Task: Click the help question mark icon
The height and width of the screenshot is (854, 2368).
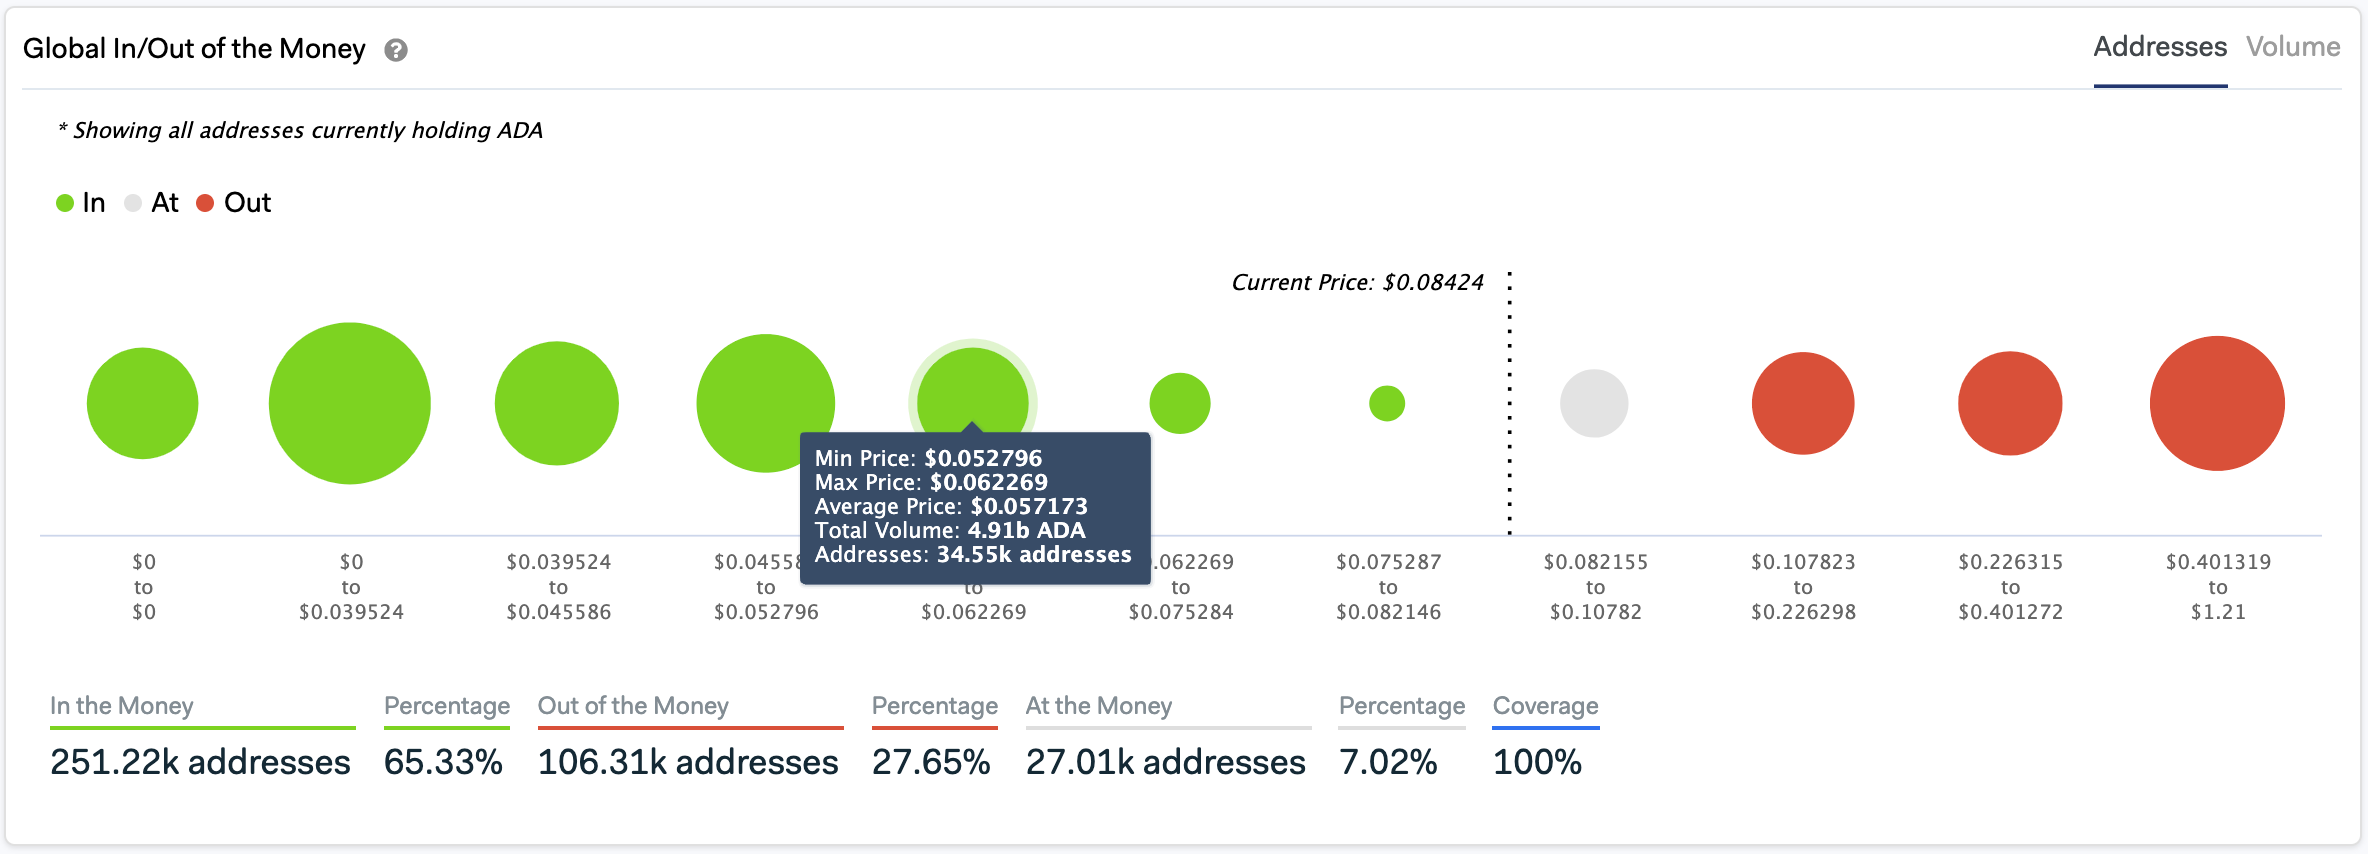Action: pos(396,50)
